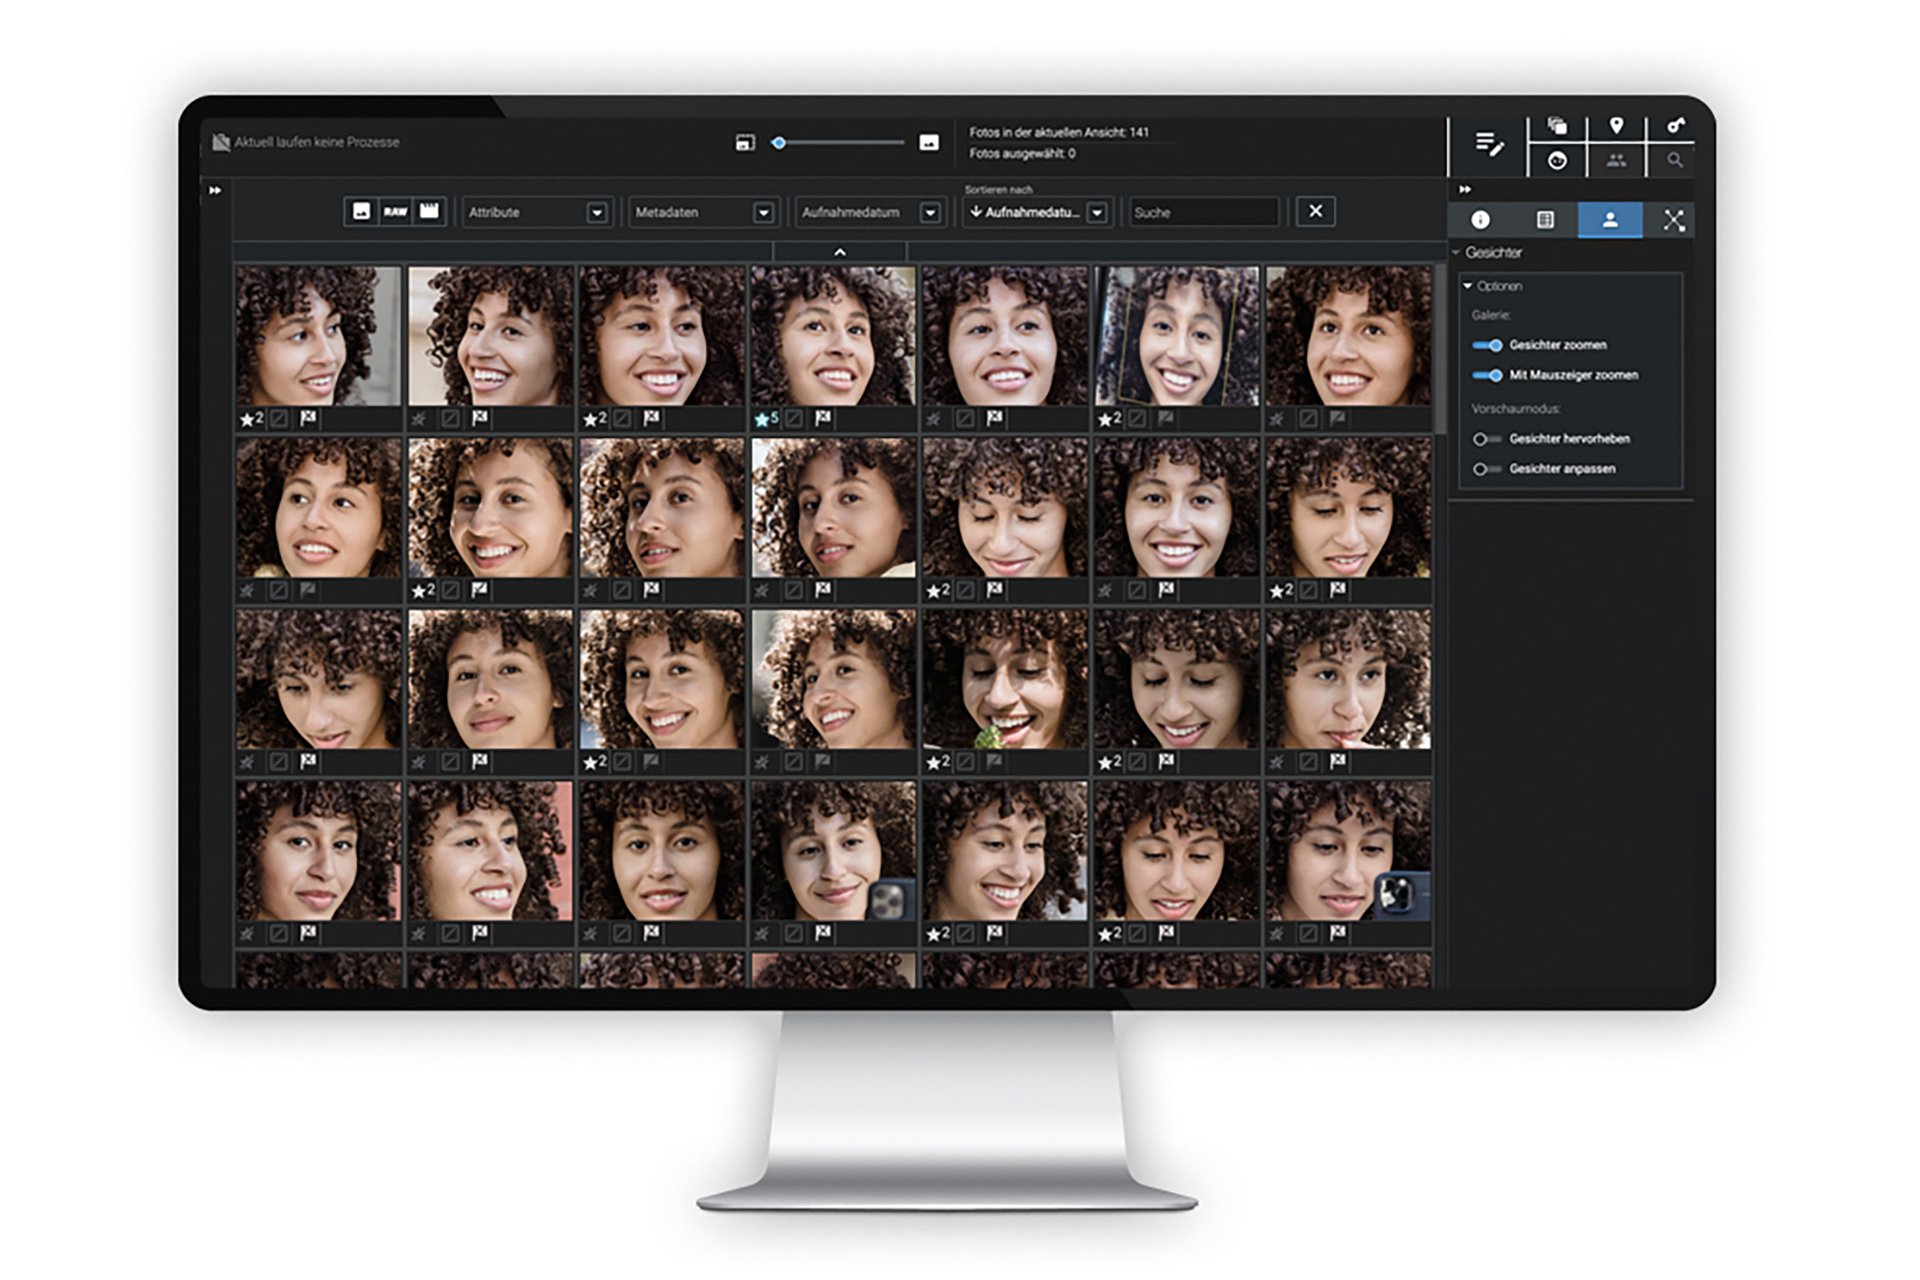Open the face recognition icon
1920x1280 pixels.
1557,161
